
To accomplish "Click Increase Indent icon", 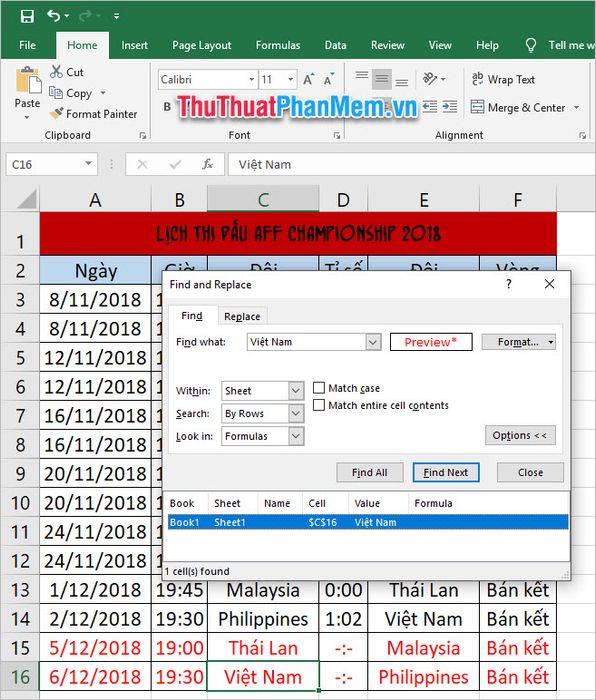I will [450, 107].
